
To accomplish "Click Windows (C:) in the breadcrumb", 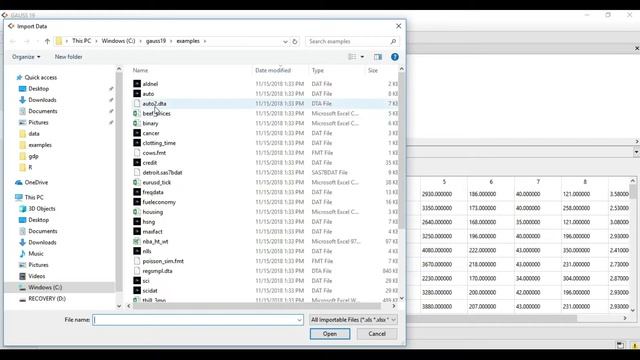I will pos(118,41).
